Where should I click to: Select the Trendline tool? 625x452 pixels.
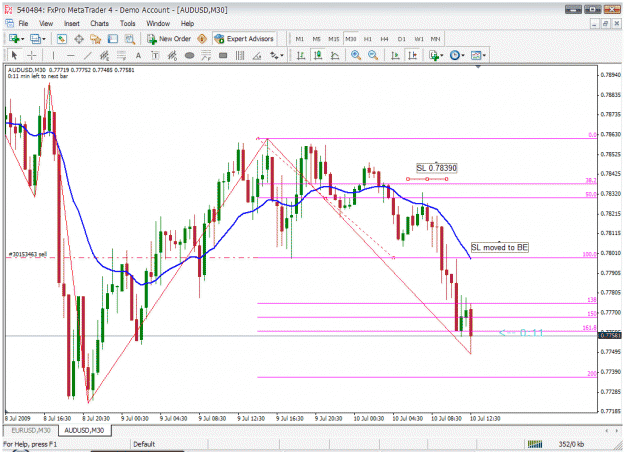[87, 55]
